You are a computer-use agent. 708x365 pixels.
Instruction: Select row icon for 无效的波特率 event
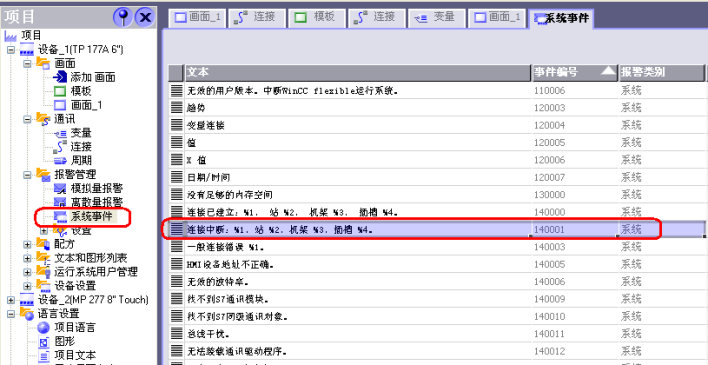coord(177,281)
